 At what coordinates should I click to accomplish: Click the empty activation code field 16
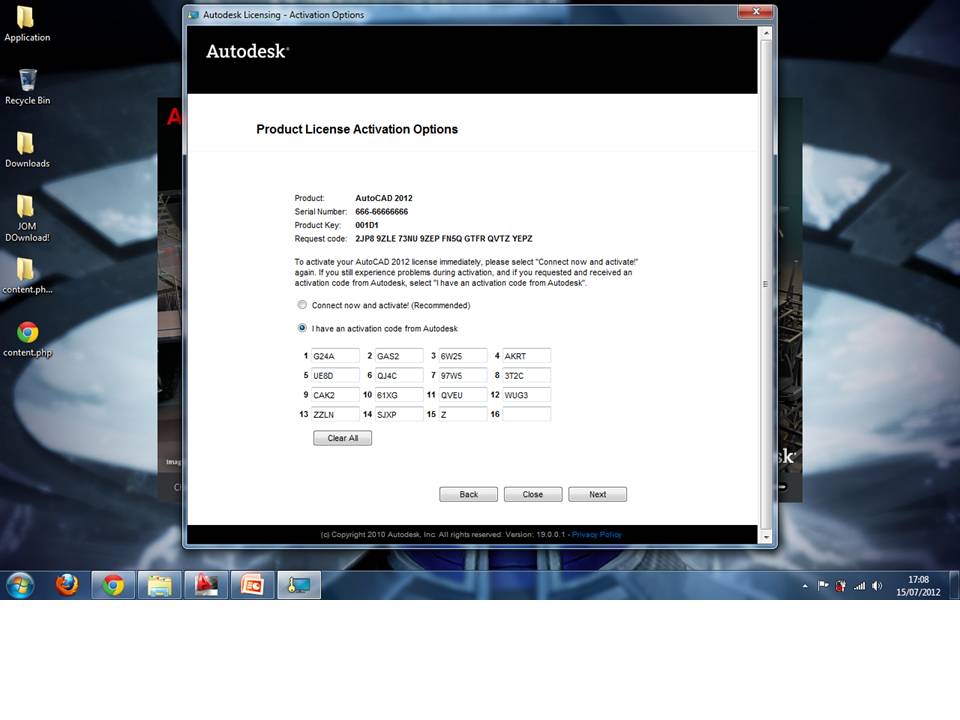pyautogui.click(x=526, y=414)
